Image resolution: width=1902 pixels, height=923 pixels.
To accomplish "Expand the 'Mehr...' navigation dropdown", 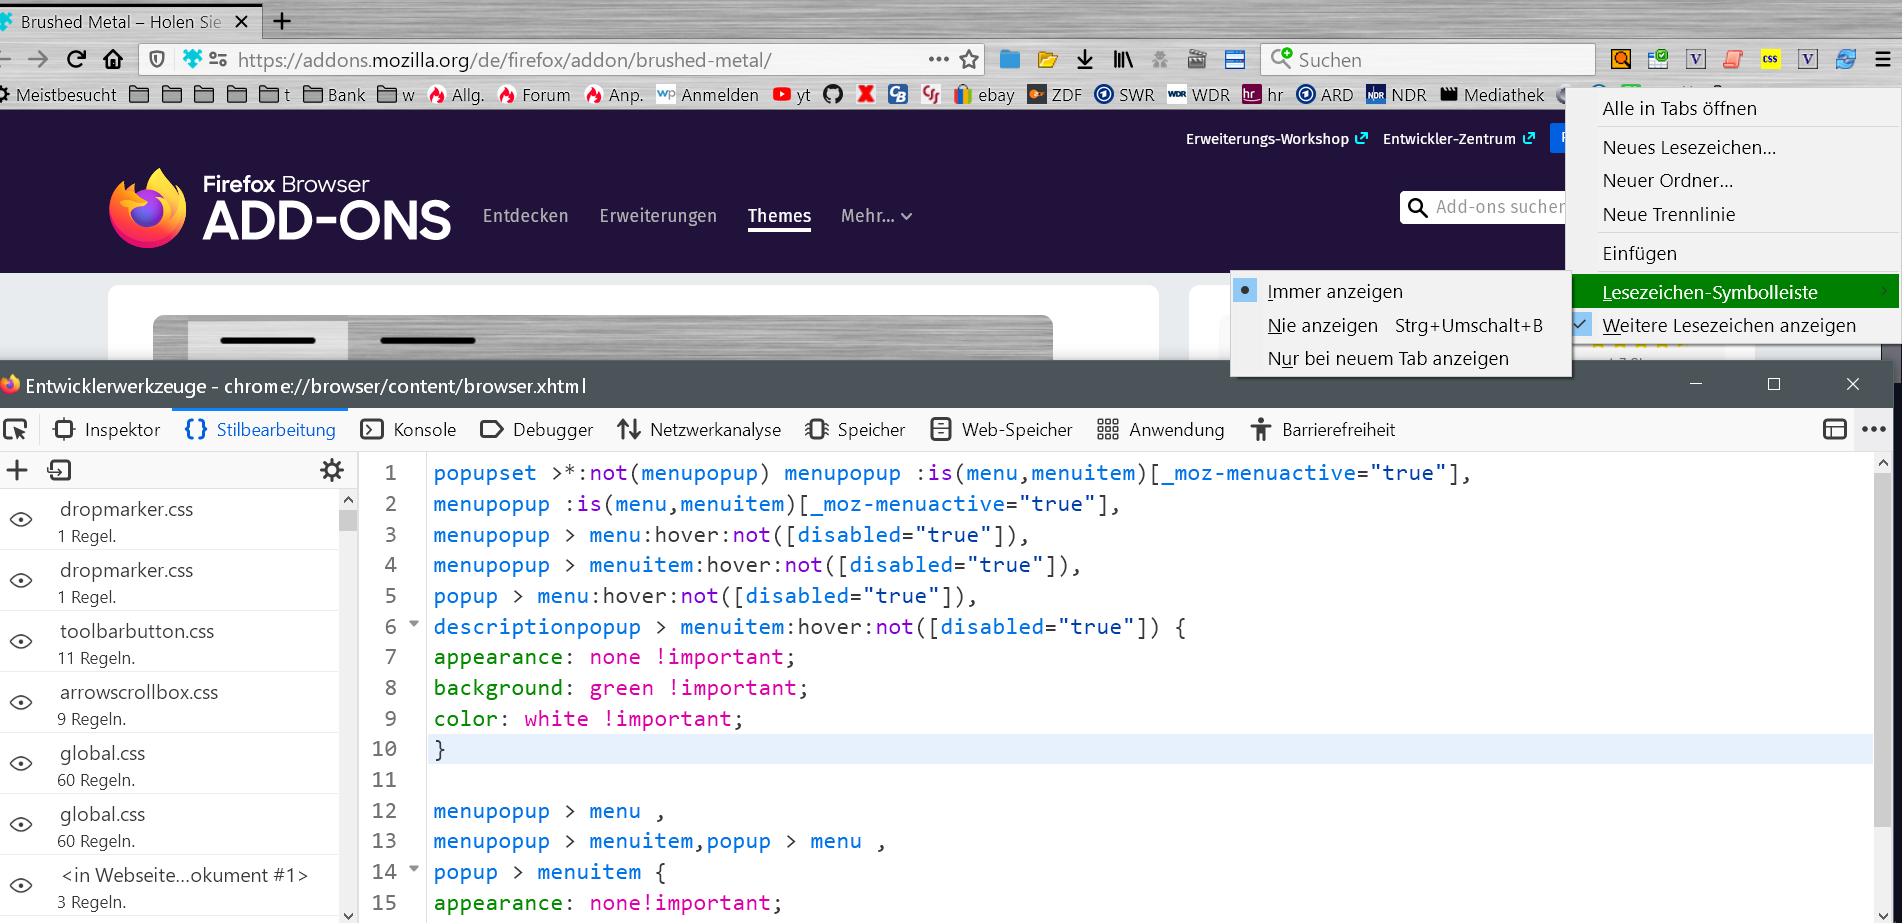I will pyautogui.click(x=876, y=216).
